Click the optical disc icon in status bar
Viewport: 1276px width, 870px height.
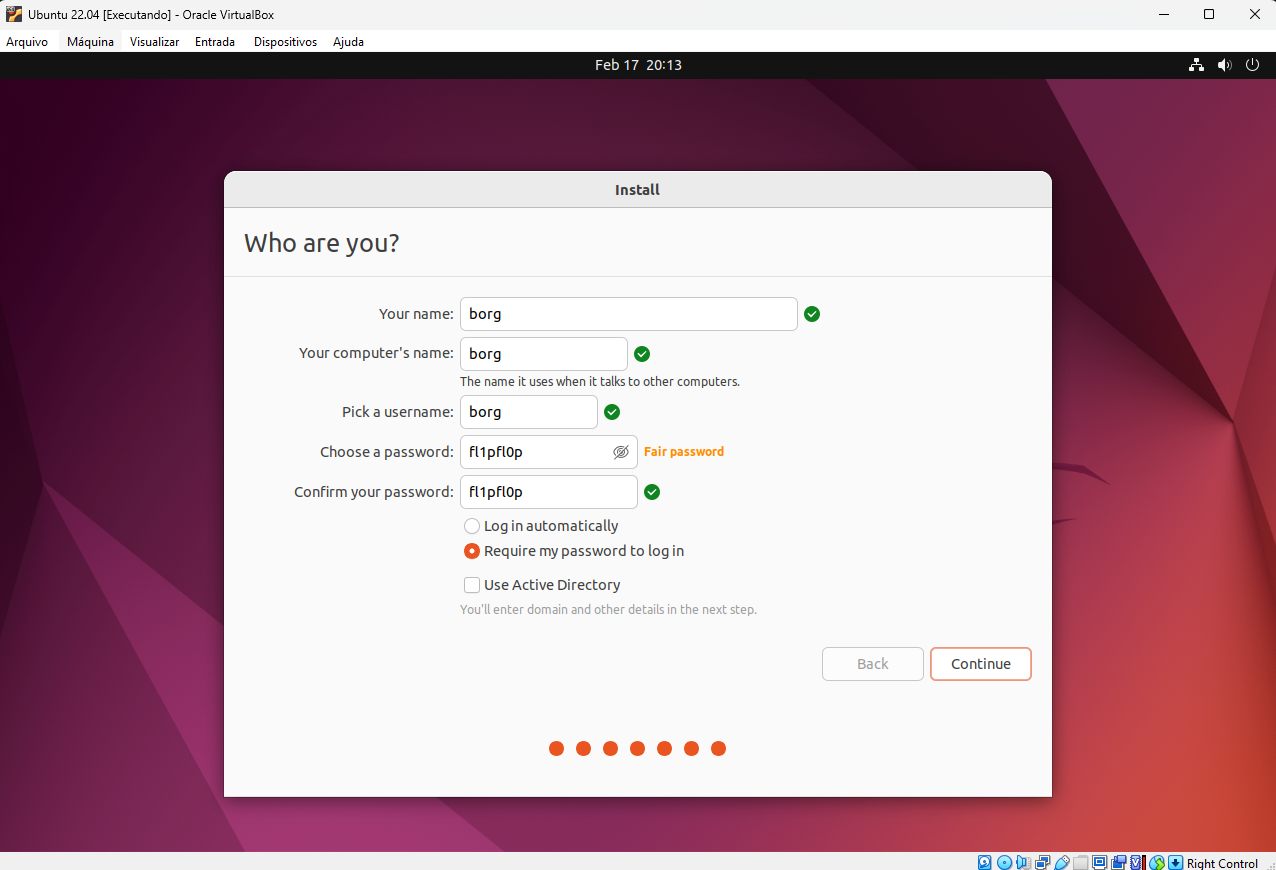point(1004,862)
